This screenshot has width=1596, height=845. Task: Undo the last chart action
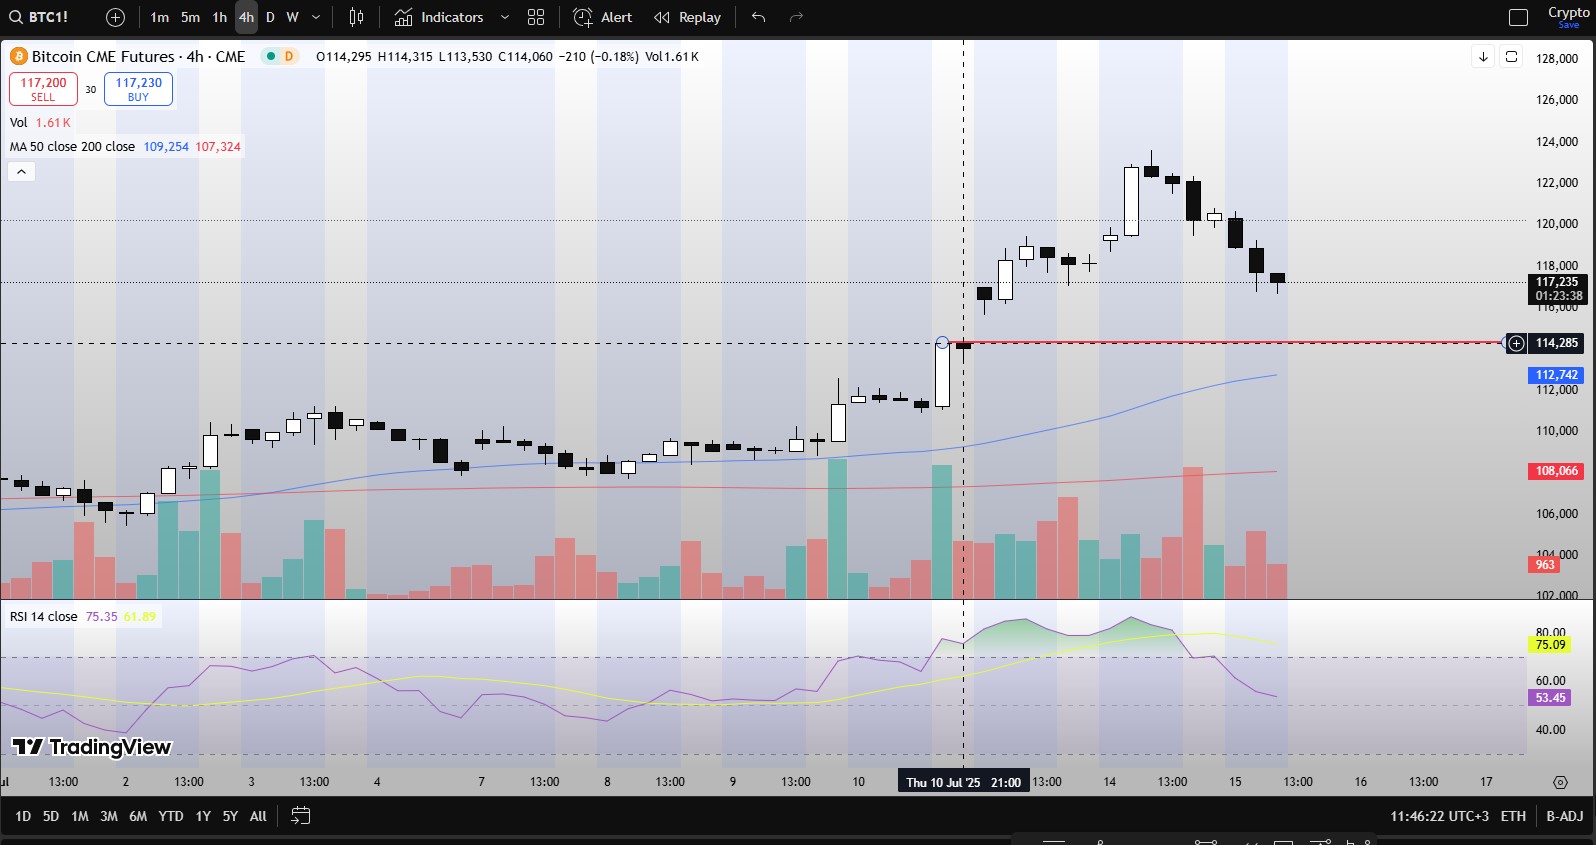(758, 17)
